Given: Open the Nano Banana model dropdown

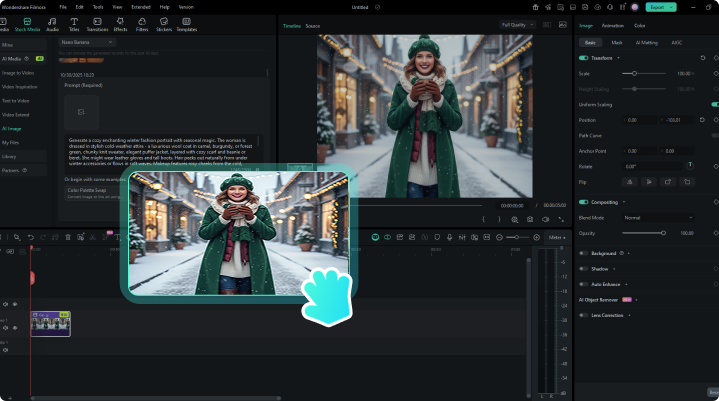Looking at the screenshot, I should [x=87, y=42].
